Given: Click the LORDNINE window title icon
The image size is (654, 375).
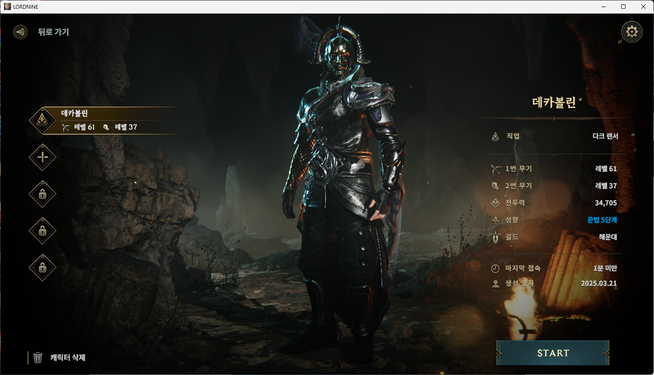Looking at the screenshot, I should coord(7,7).
